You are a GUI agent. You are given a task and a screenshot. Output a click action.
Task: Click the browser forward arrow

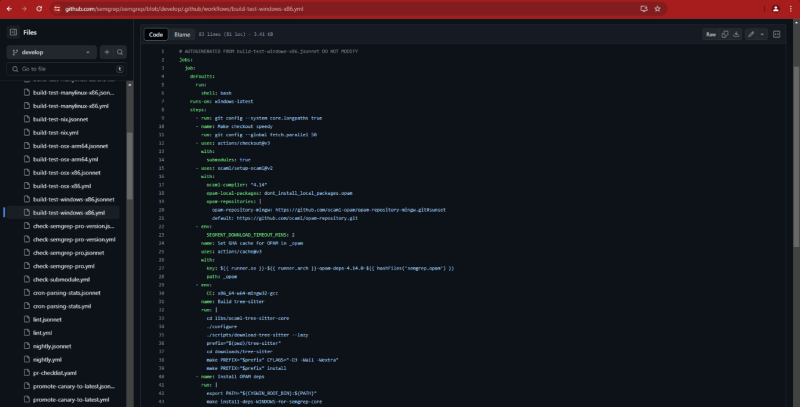[24, 9]
